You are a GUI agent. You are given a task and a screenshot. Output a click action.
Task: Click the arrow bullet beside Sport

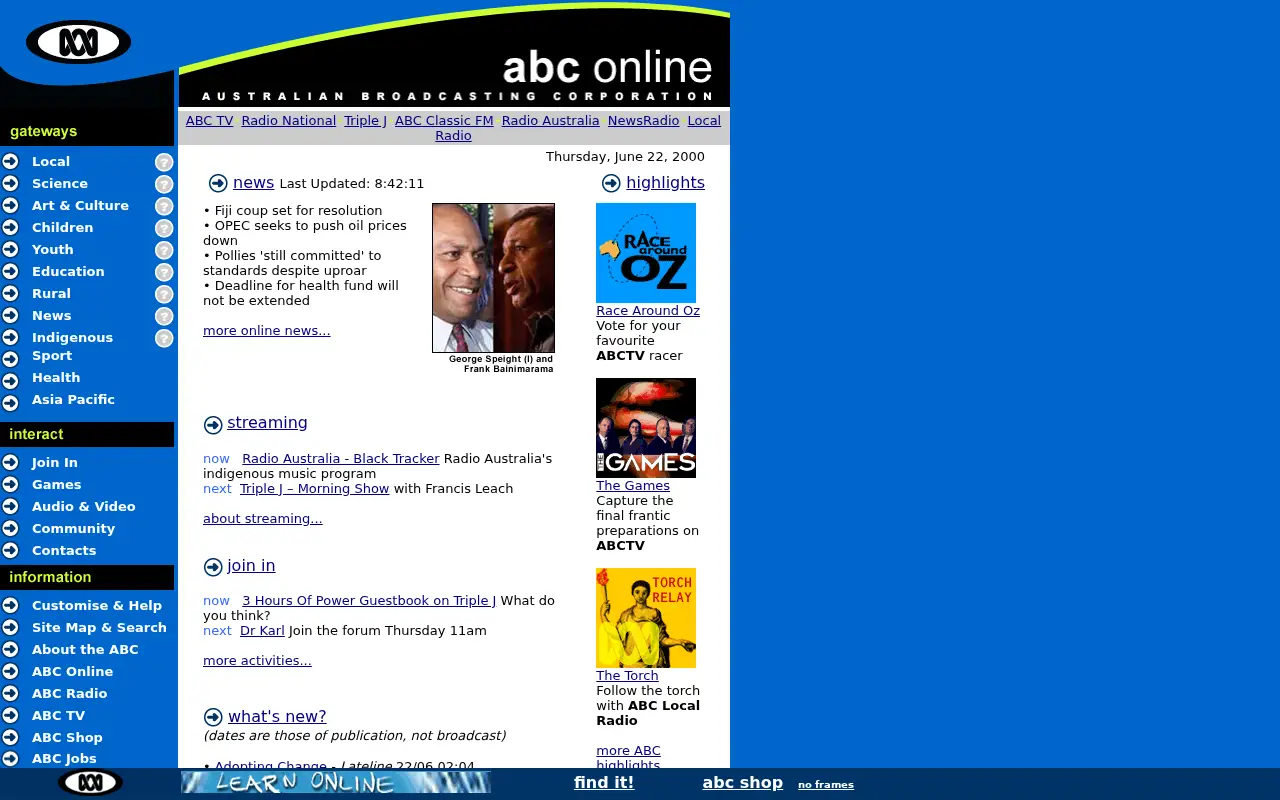10,358
